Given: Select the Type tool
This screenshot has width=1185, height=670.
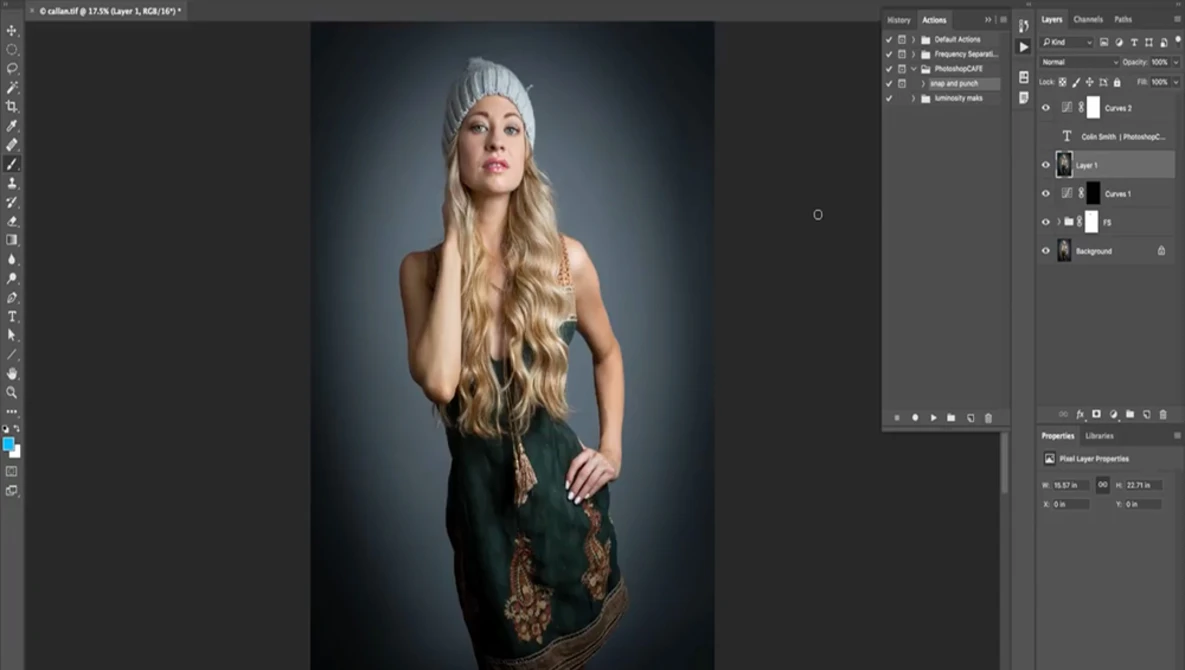Looking at the screenshot, I should [12, 316].
